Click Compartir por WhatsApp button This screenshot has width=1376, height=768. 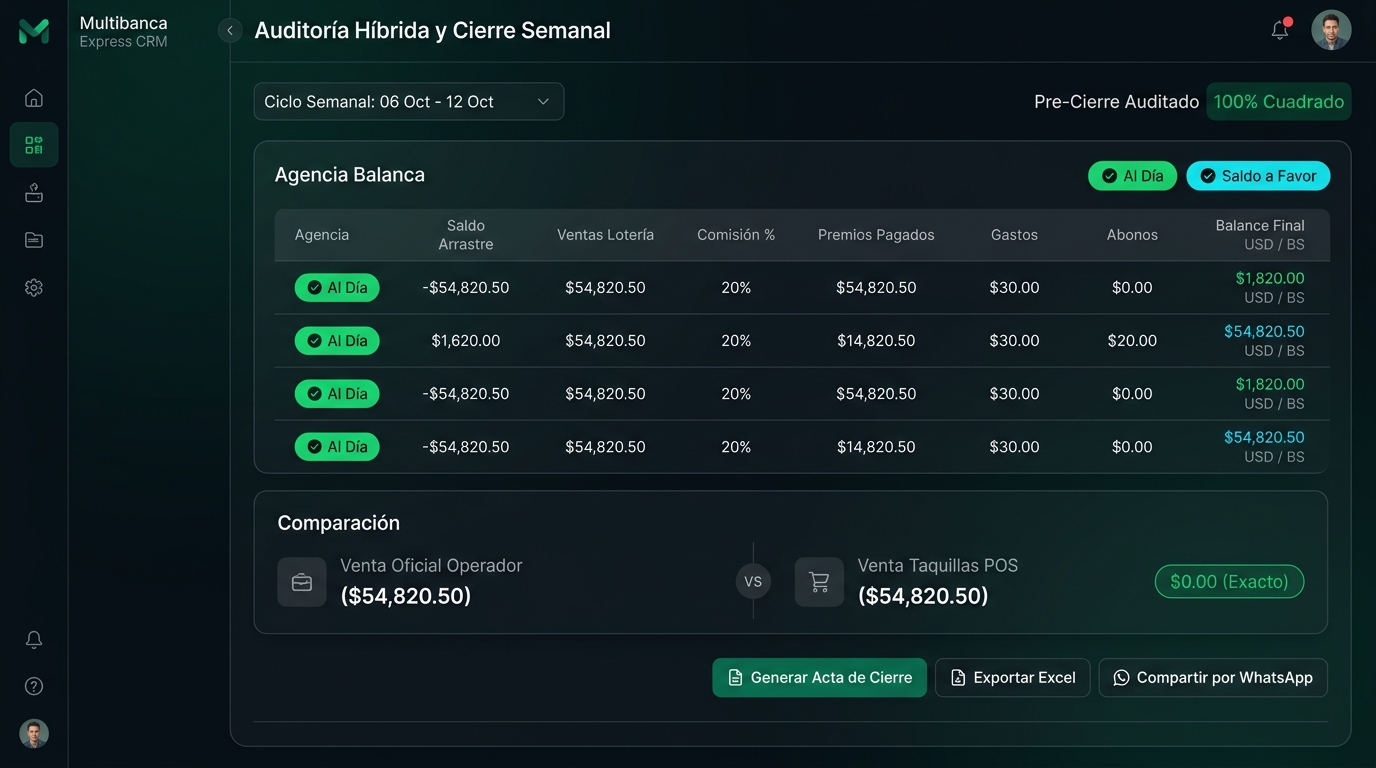tap(1213, 678)
